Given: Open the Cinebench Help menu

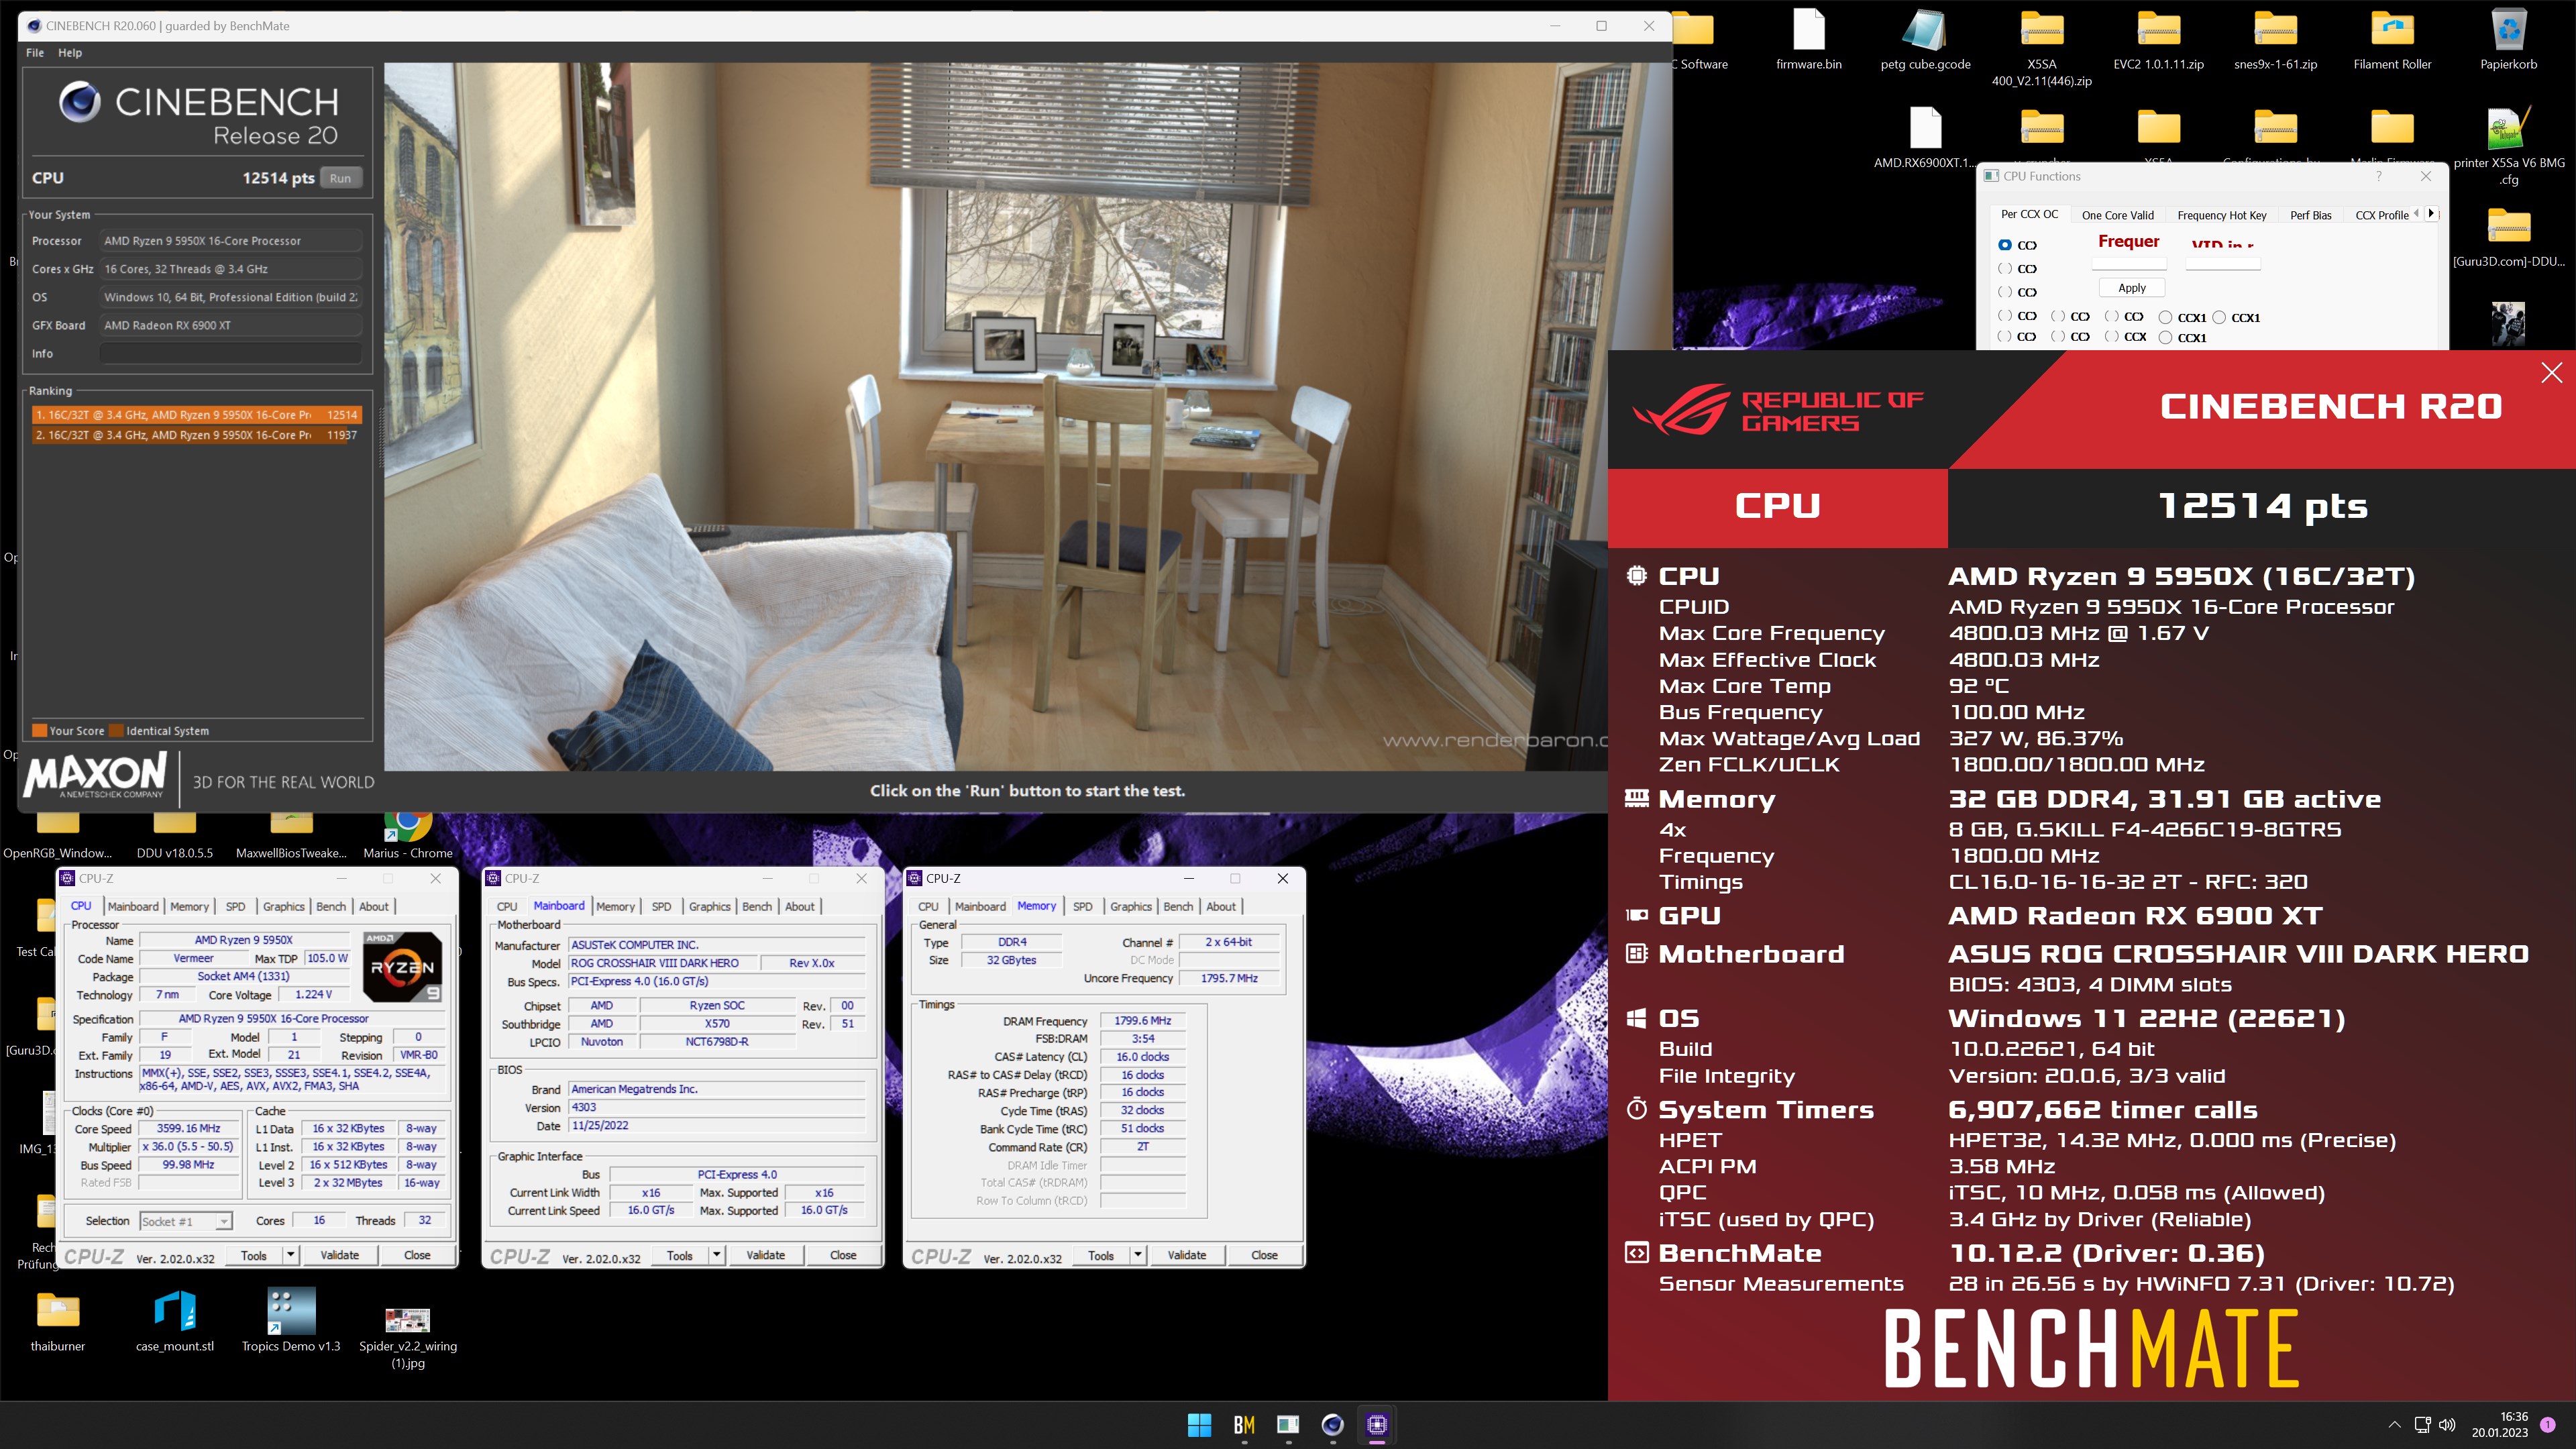Looking at the screenshot, I should pyautogui.click(x=70, y=53).
